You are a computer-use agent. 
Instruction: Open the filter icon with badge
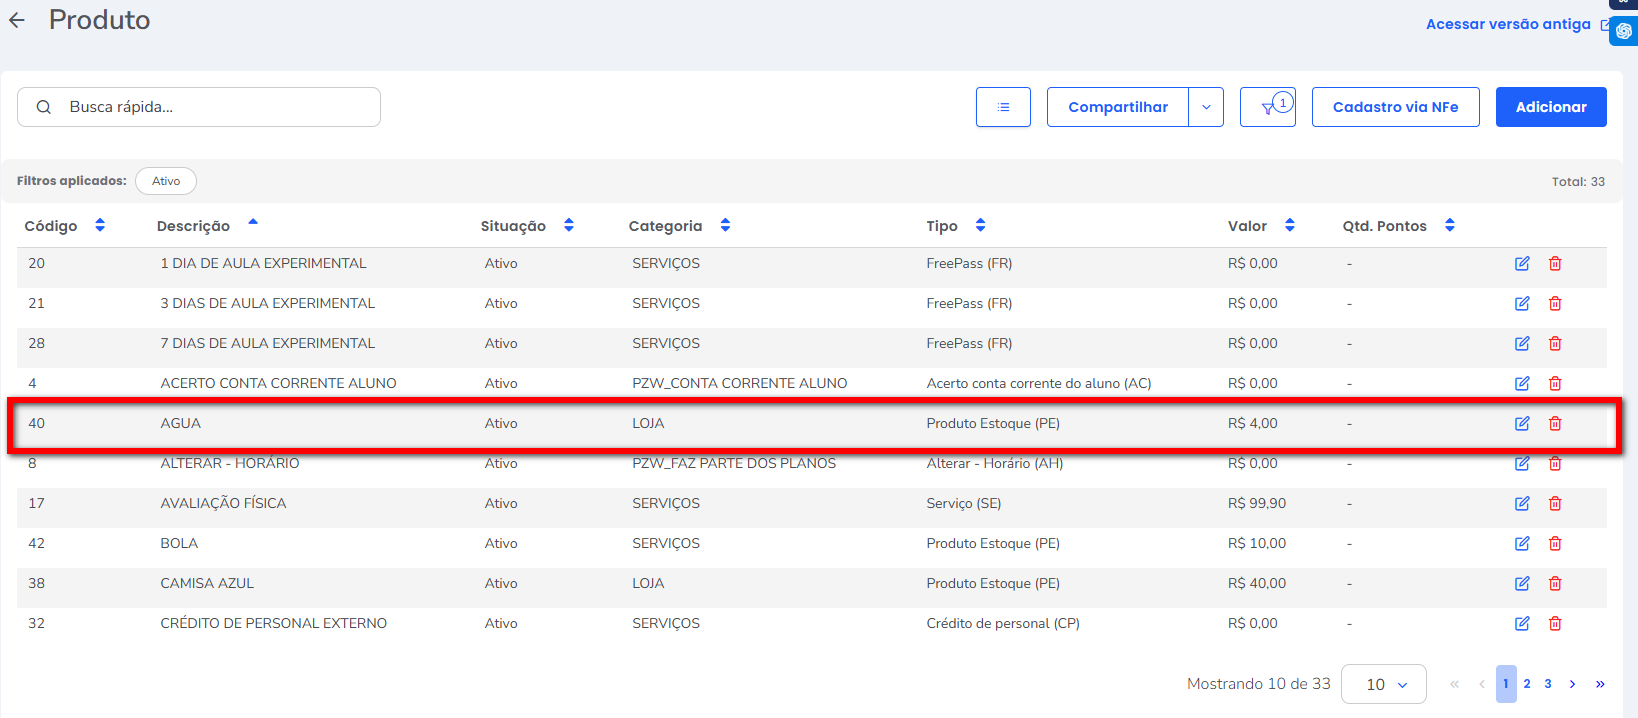tap(1267, 107)
